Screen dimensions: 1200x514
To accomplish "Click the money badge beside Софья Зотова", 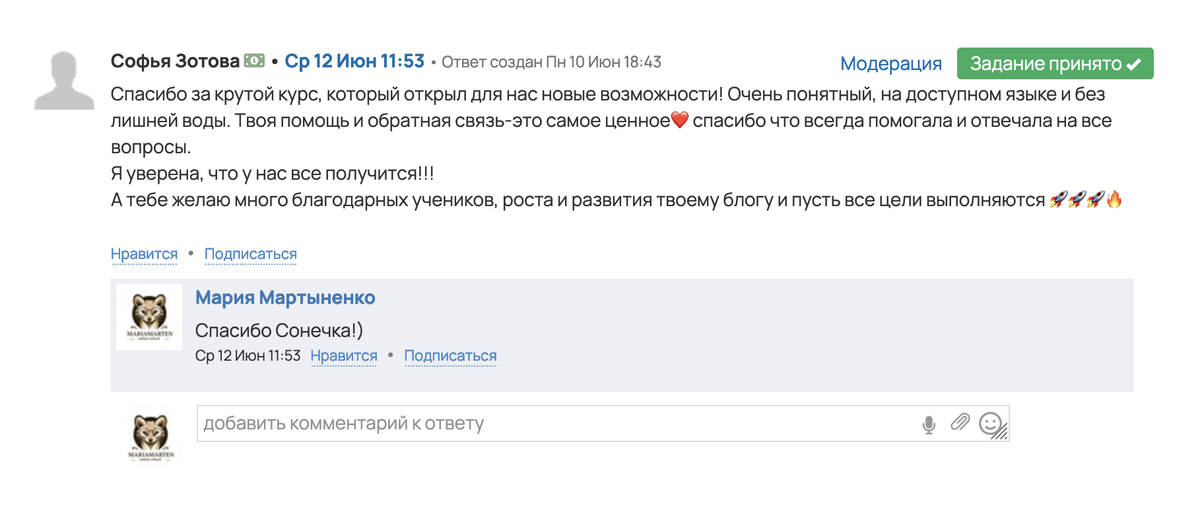I will pyautogui.click(x=255, y=62).
